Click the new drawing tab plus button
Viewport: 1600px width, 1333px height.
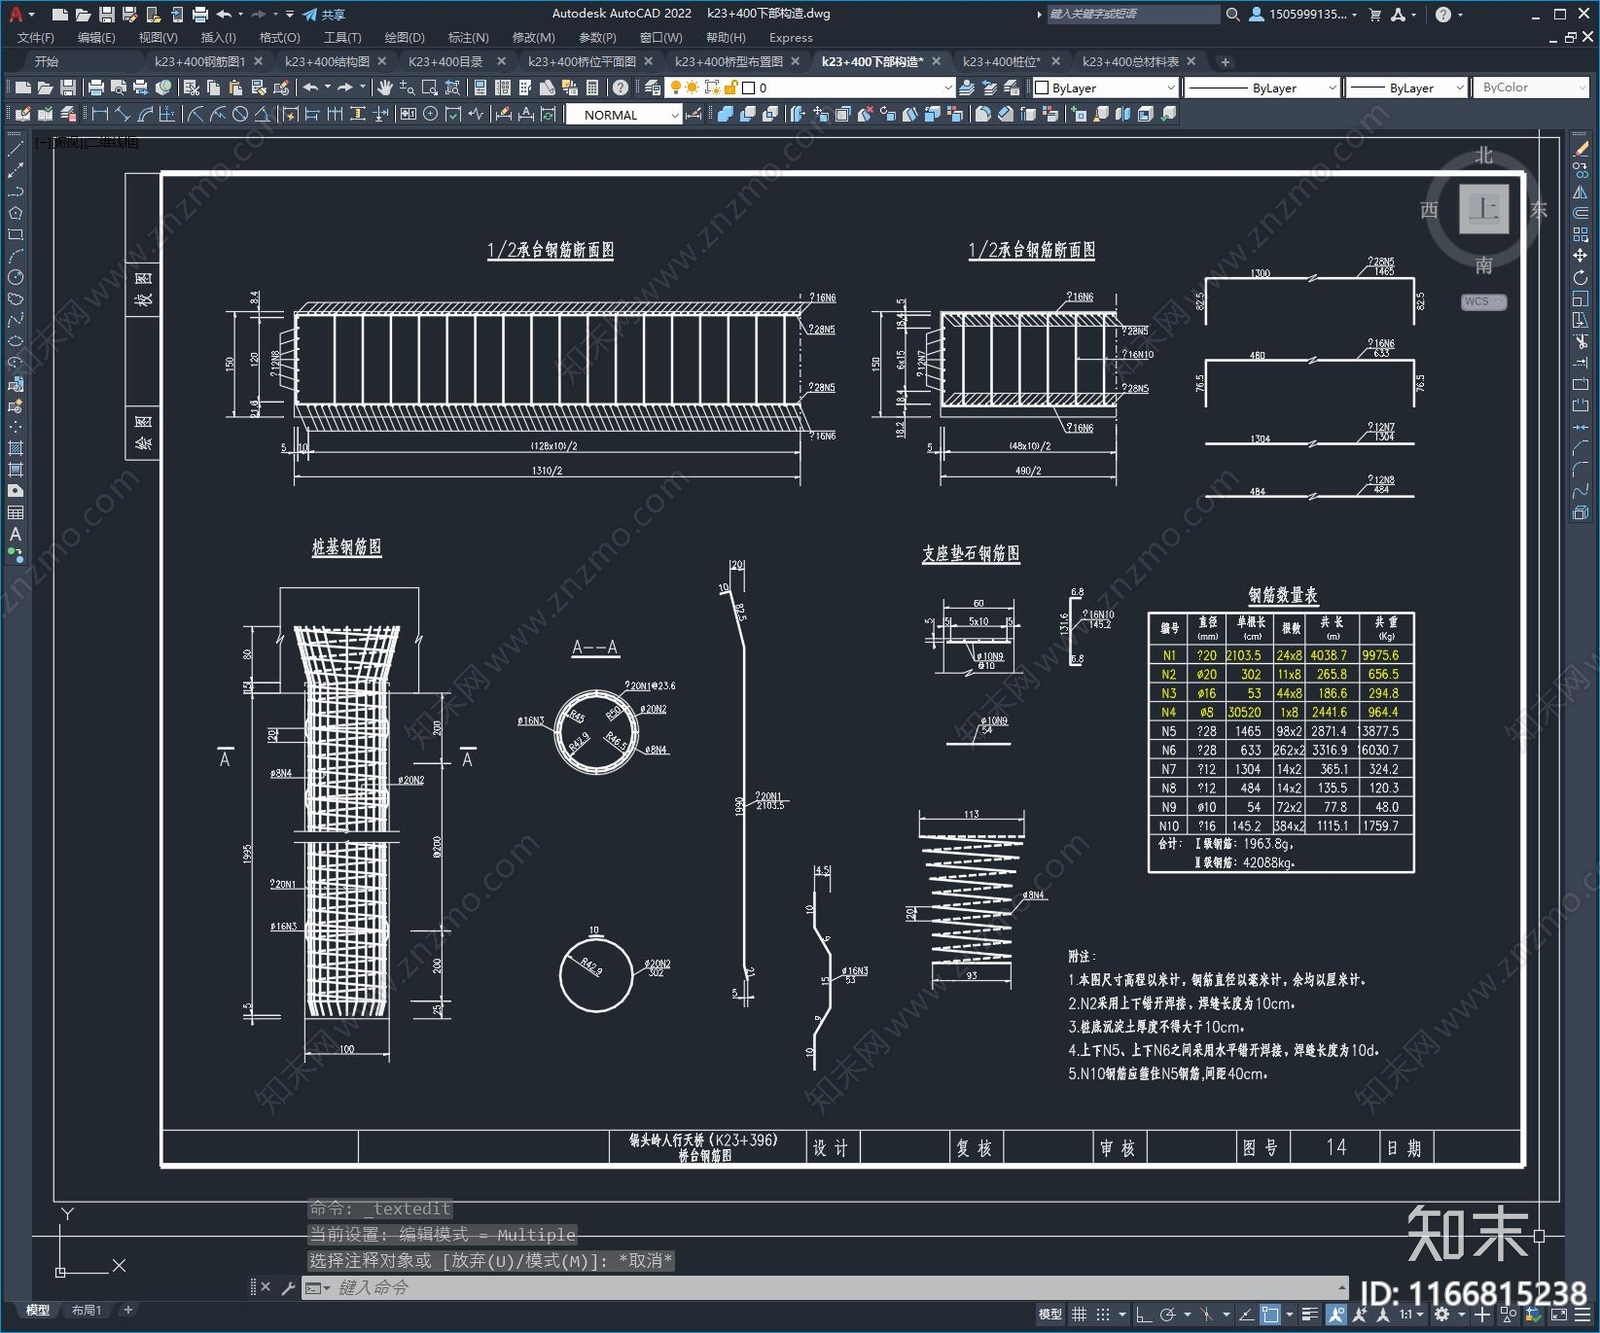point(1225,62)
